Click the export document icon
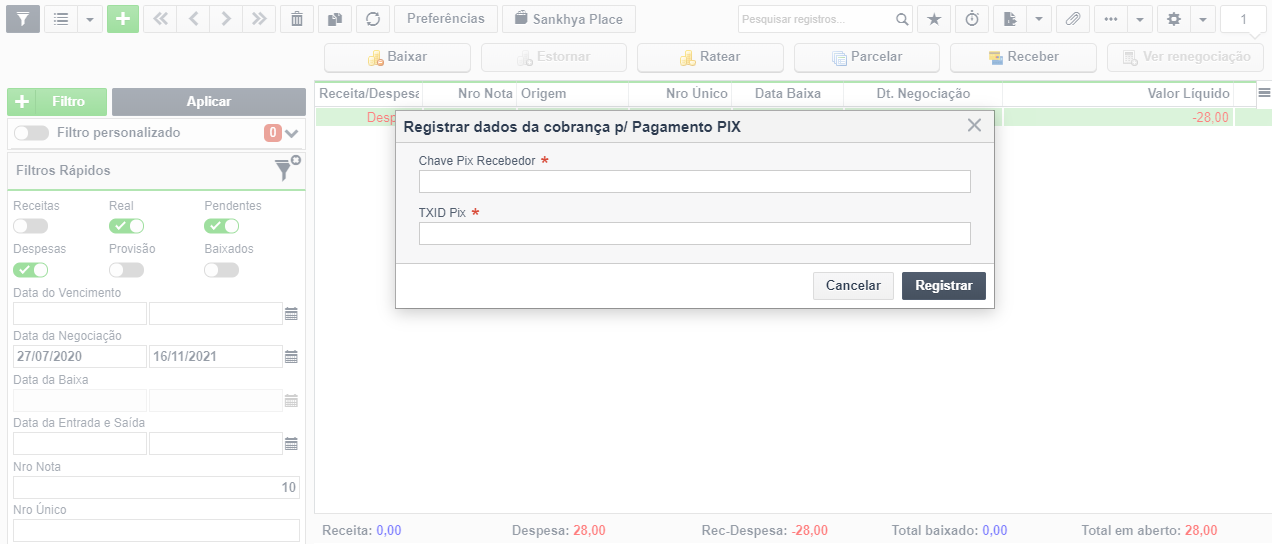This screenshot has width=1272, height=544. [x=1010, y=18]
